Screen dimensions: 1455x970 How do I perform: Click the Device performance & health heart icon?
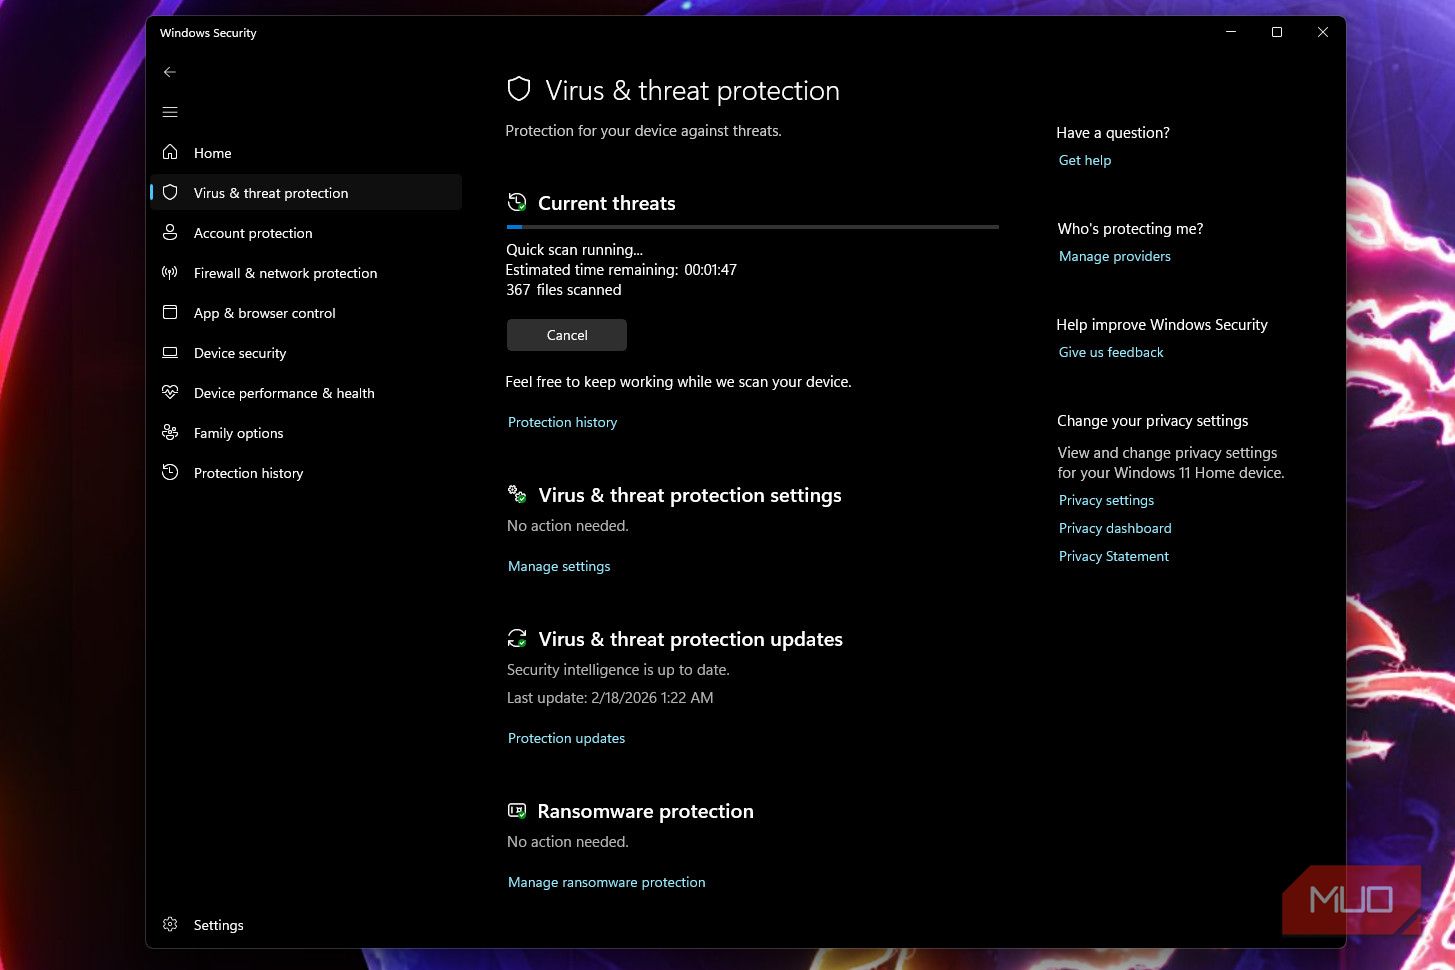[x=170, y=392]
